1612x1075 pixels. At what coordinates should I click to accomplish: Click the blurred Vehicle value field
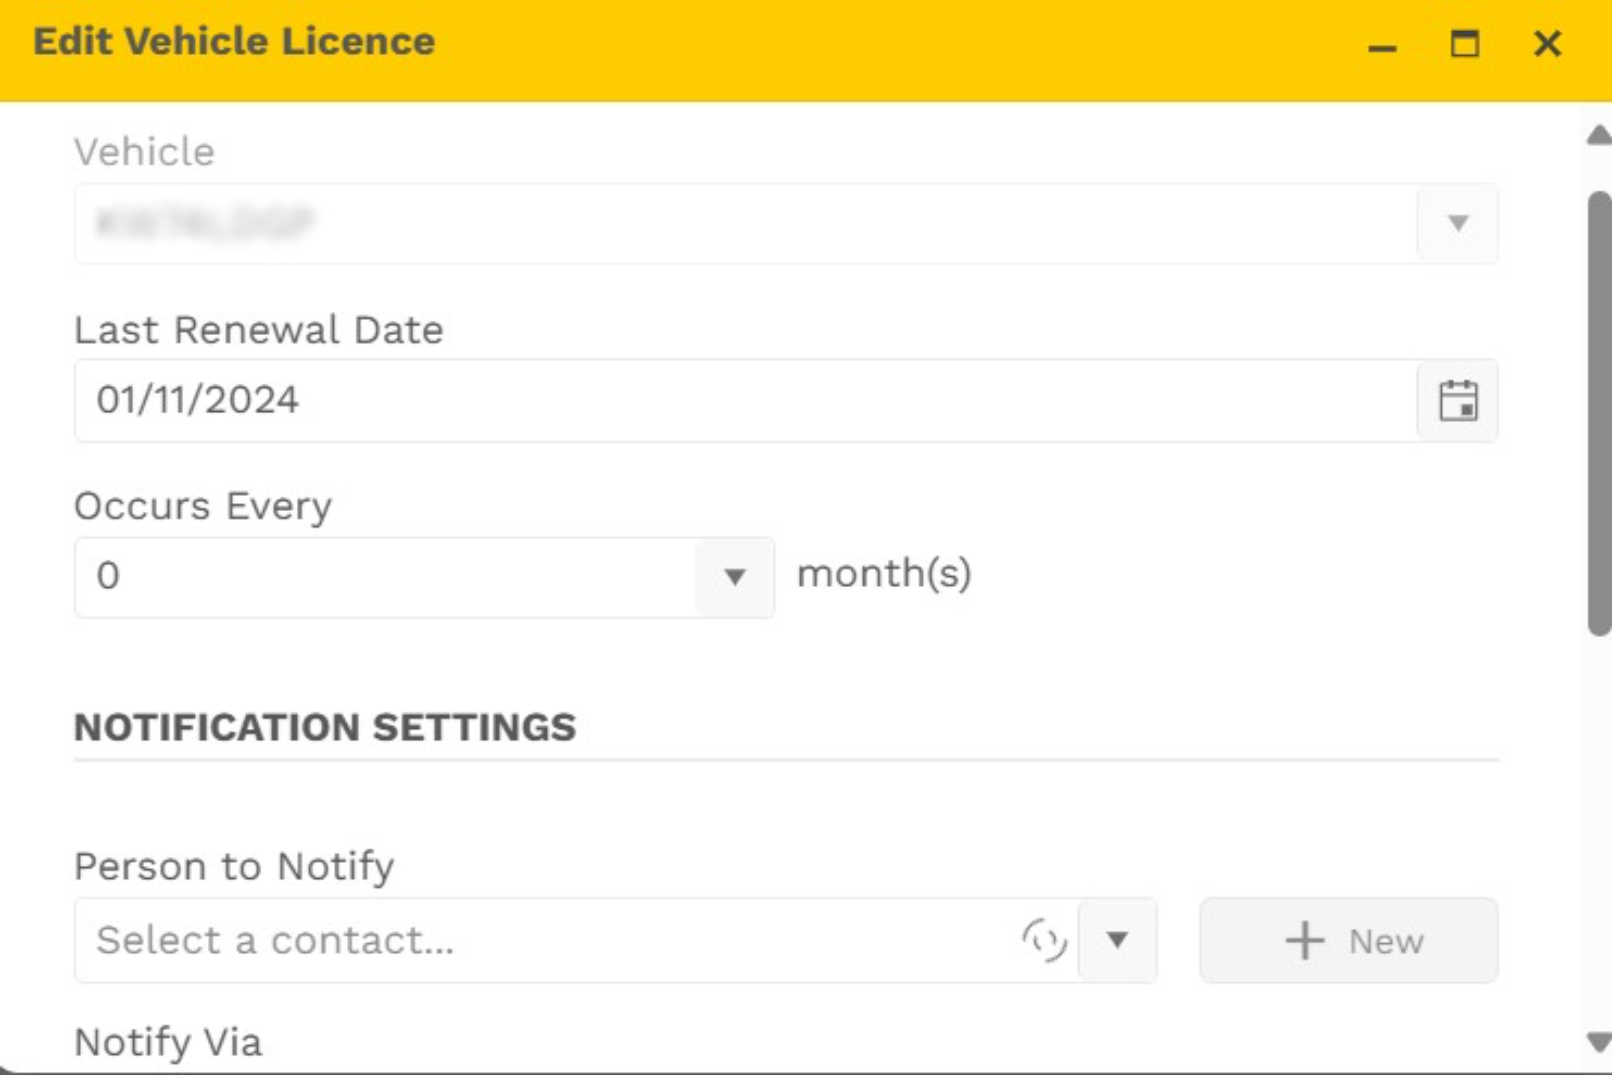745,223
